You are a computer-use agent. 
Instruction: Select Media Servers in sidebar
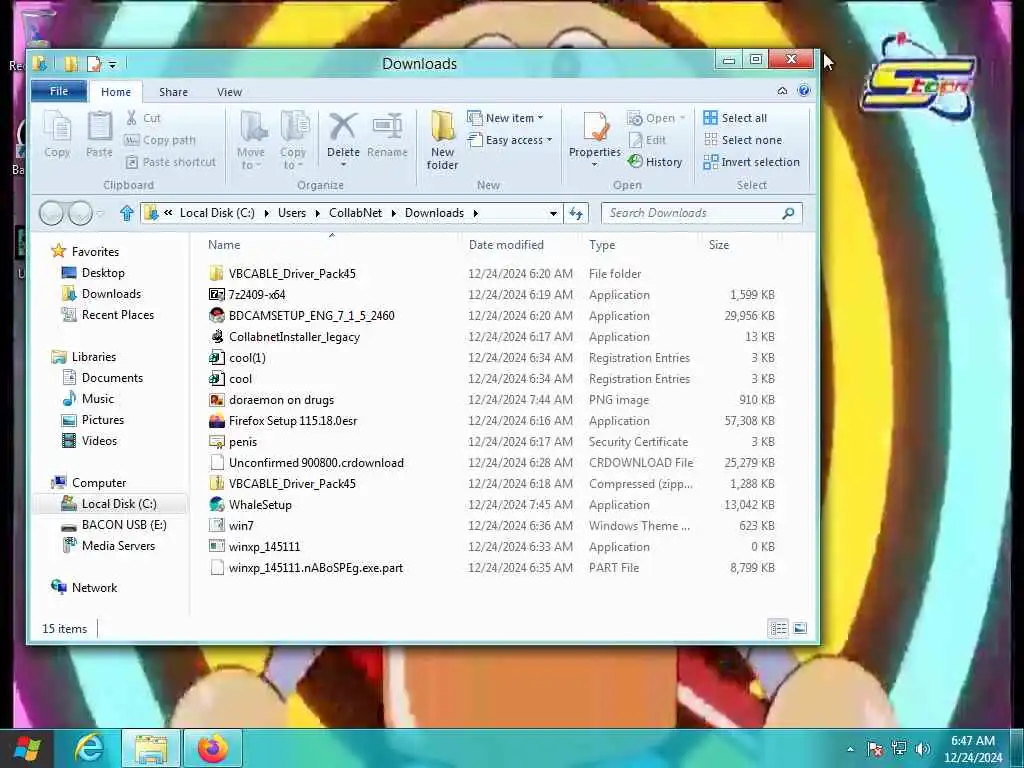tap(108, 546)
